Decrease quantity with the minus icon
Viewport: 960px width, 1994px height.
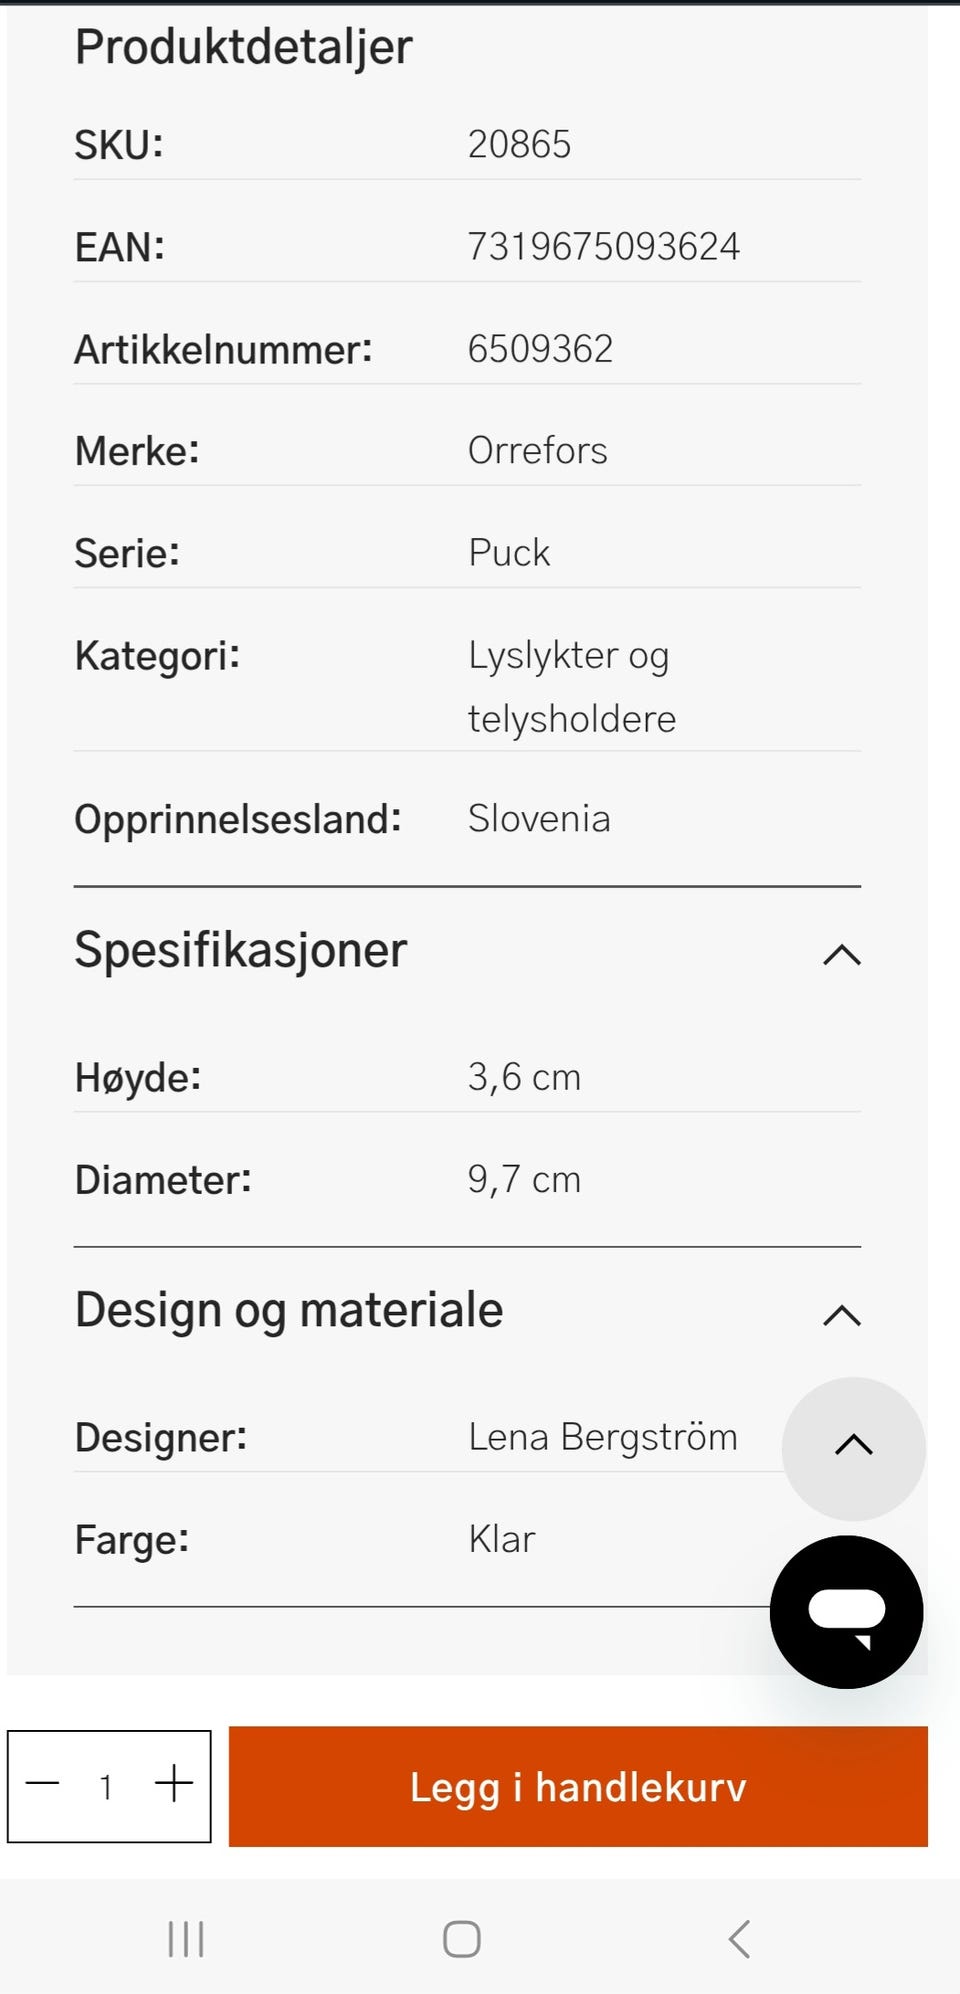coord(43,1783)
